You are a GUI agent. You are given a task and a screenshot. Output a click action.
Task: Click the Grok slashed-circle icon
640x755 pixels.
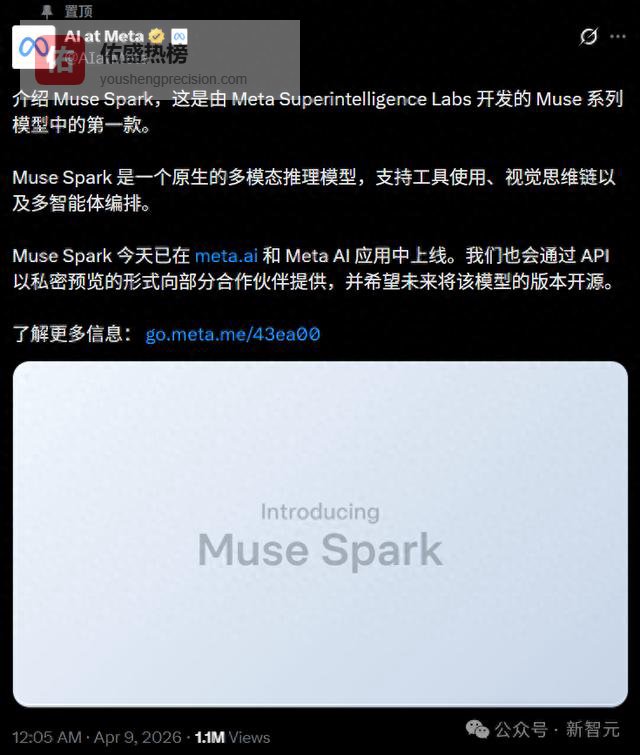(x=588, y=36)
